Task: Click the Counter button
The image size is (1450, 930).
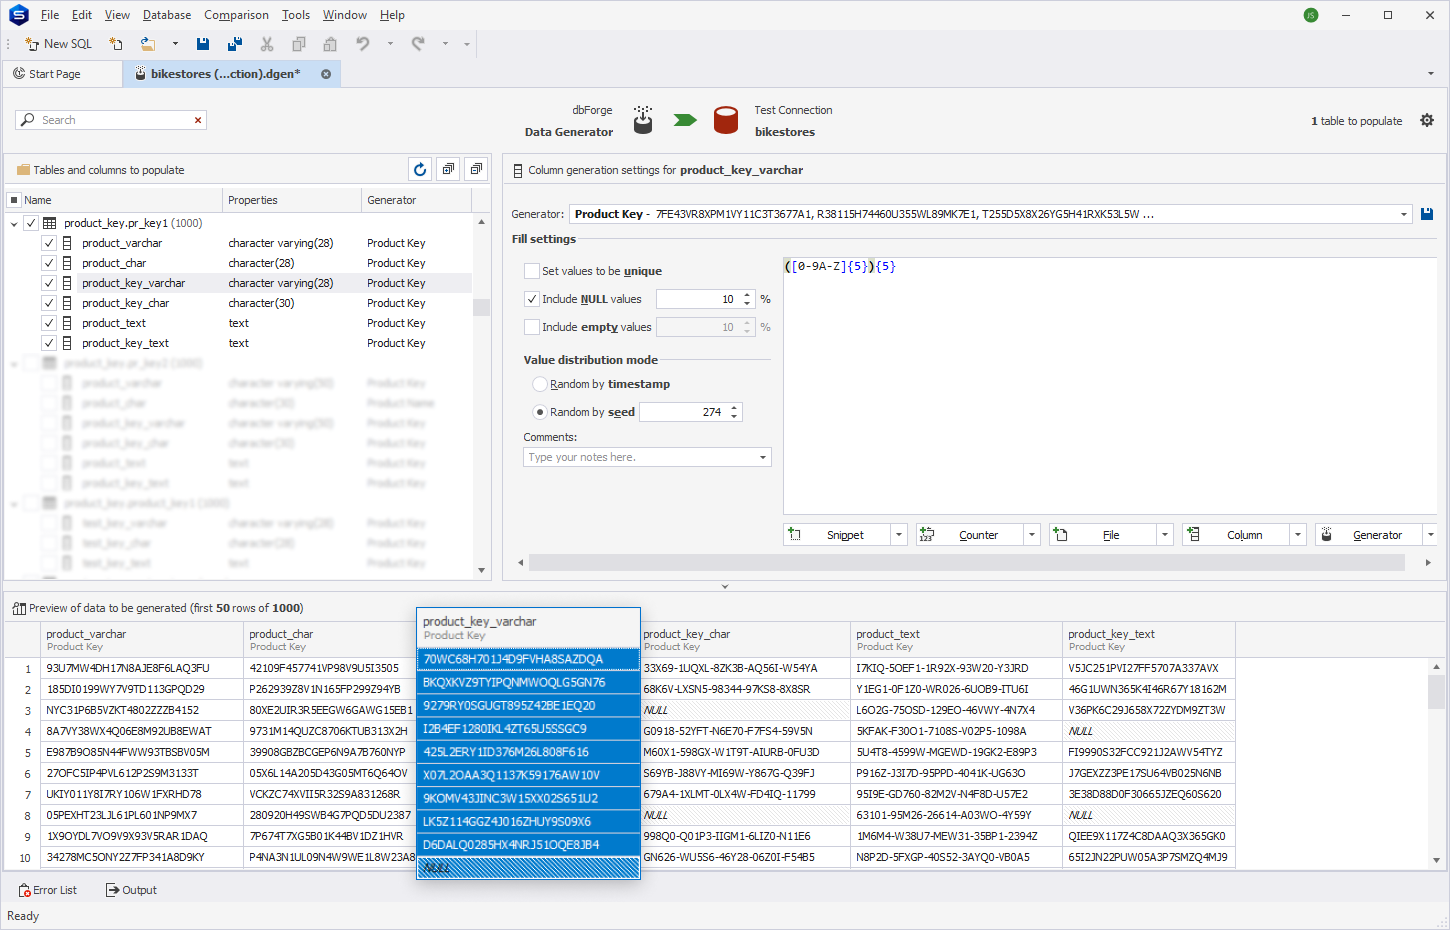Action: (969, 535)
